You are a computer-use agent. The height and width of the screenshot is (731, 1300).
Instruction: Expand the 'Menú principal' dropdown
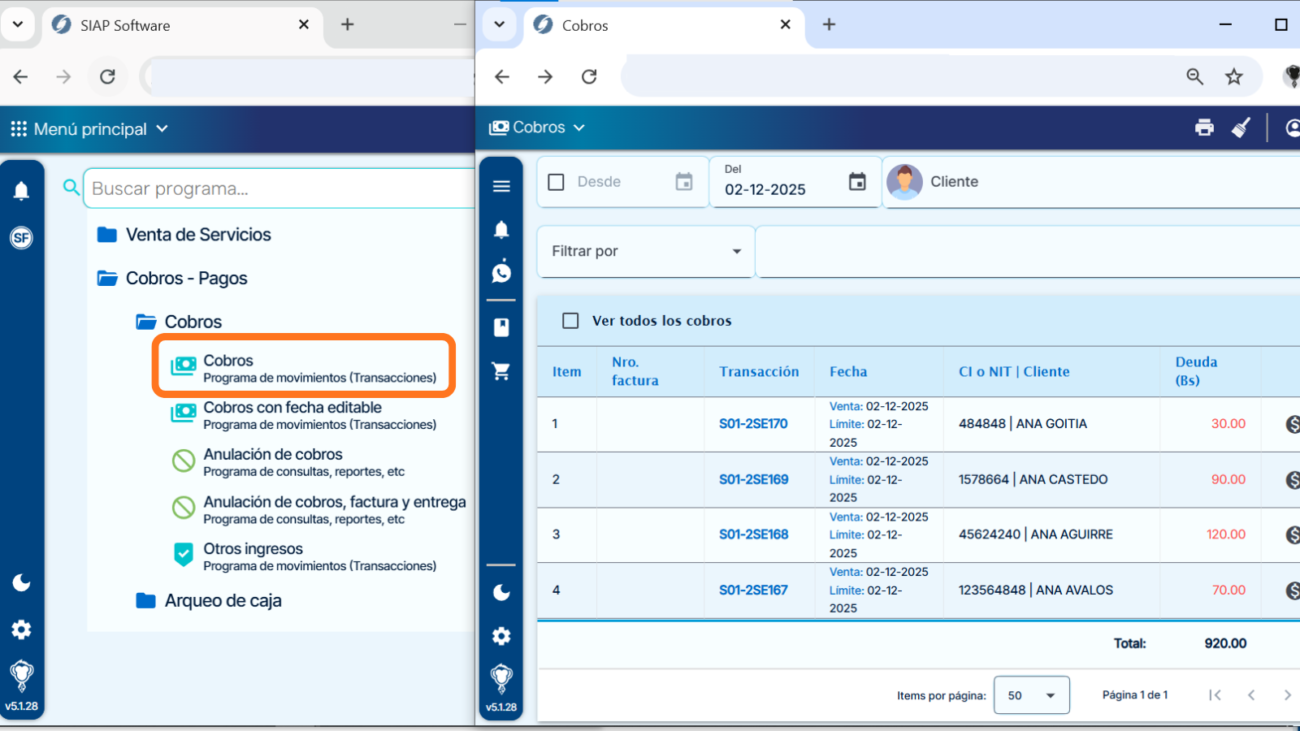coord(90,129)
